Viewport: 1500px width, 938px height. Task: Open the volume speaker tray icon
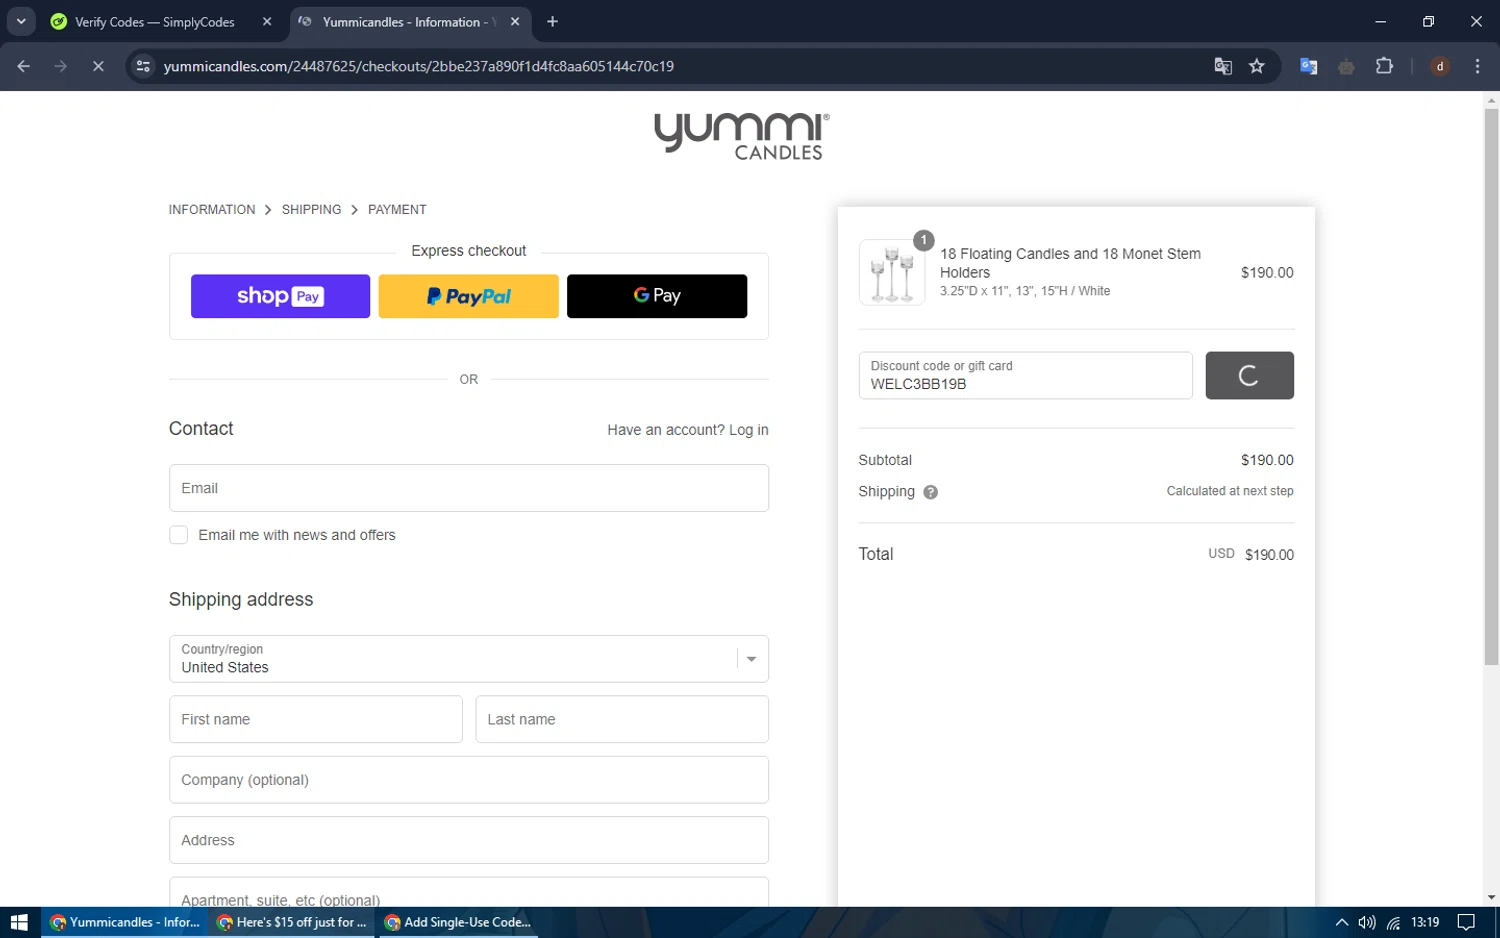[x=1367, y=922]
